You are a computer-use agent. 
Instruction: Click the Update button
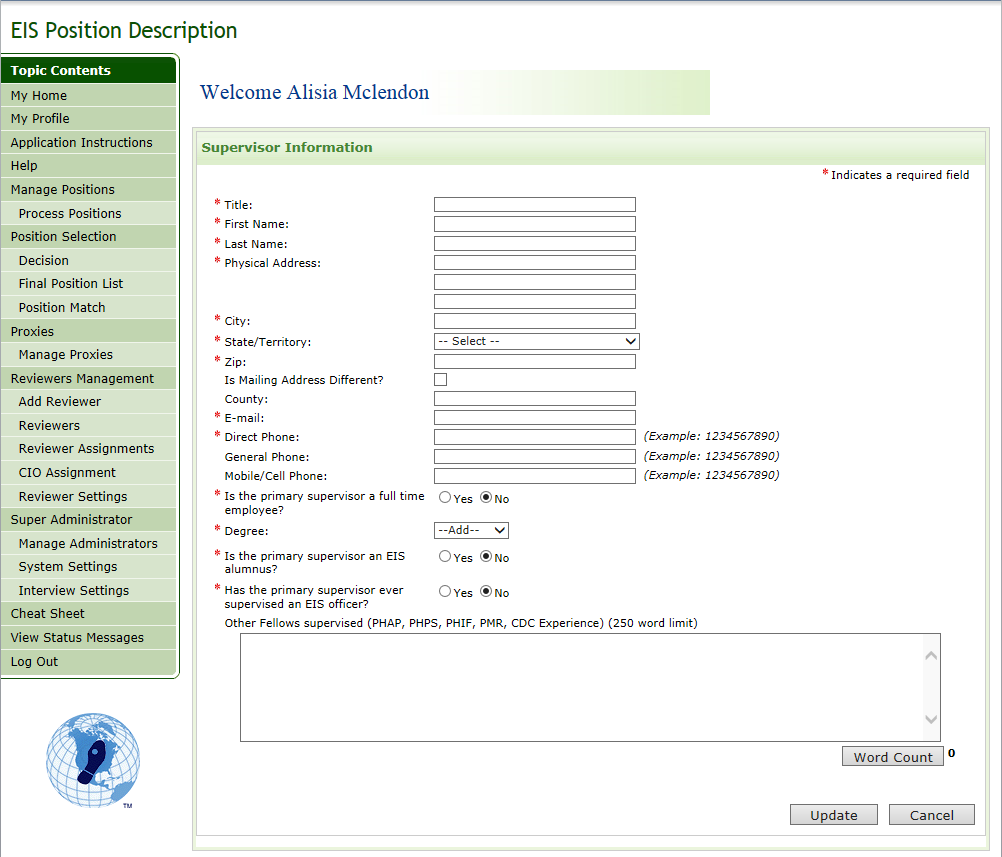[x=833, y=815]
